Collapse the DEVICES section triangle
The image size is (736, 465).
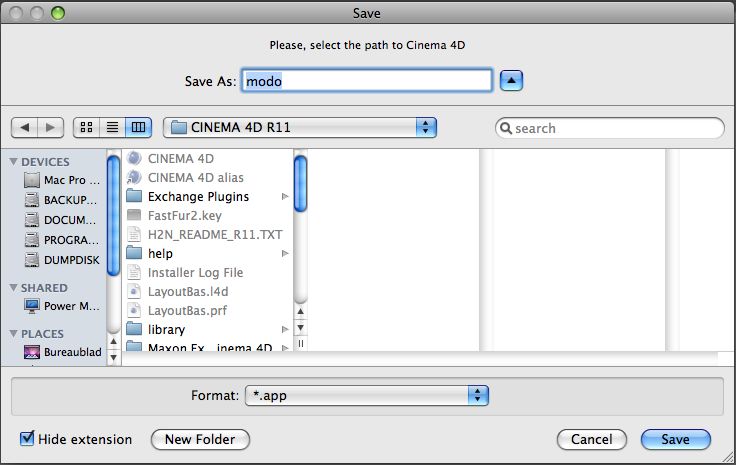[14, 162]
